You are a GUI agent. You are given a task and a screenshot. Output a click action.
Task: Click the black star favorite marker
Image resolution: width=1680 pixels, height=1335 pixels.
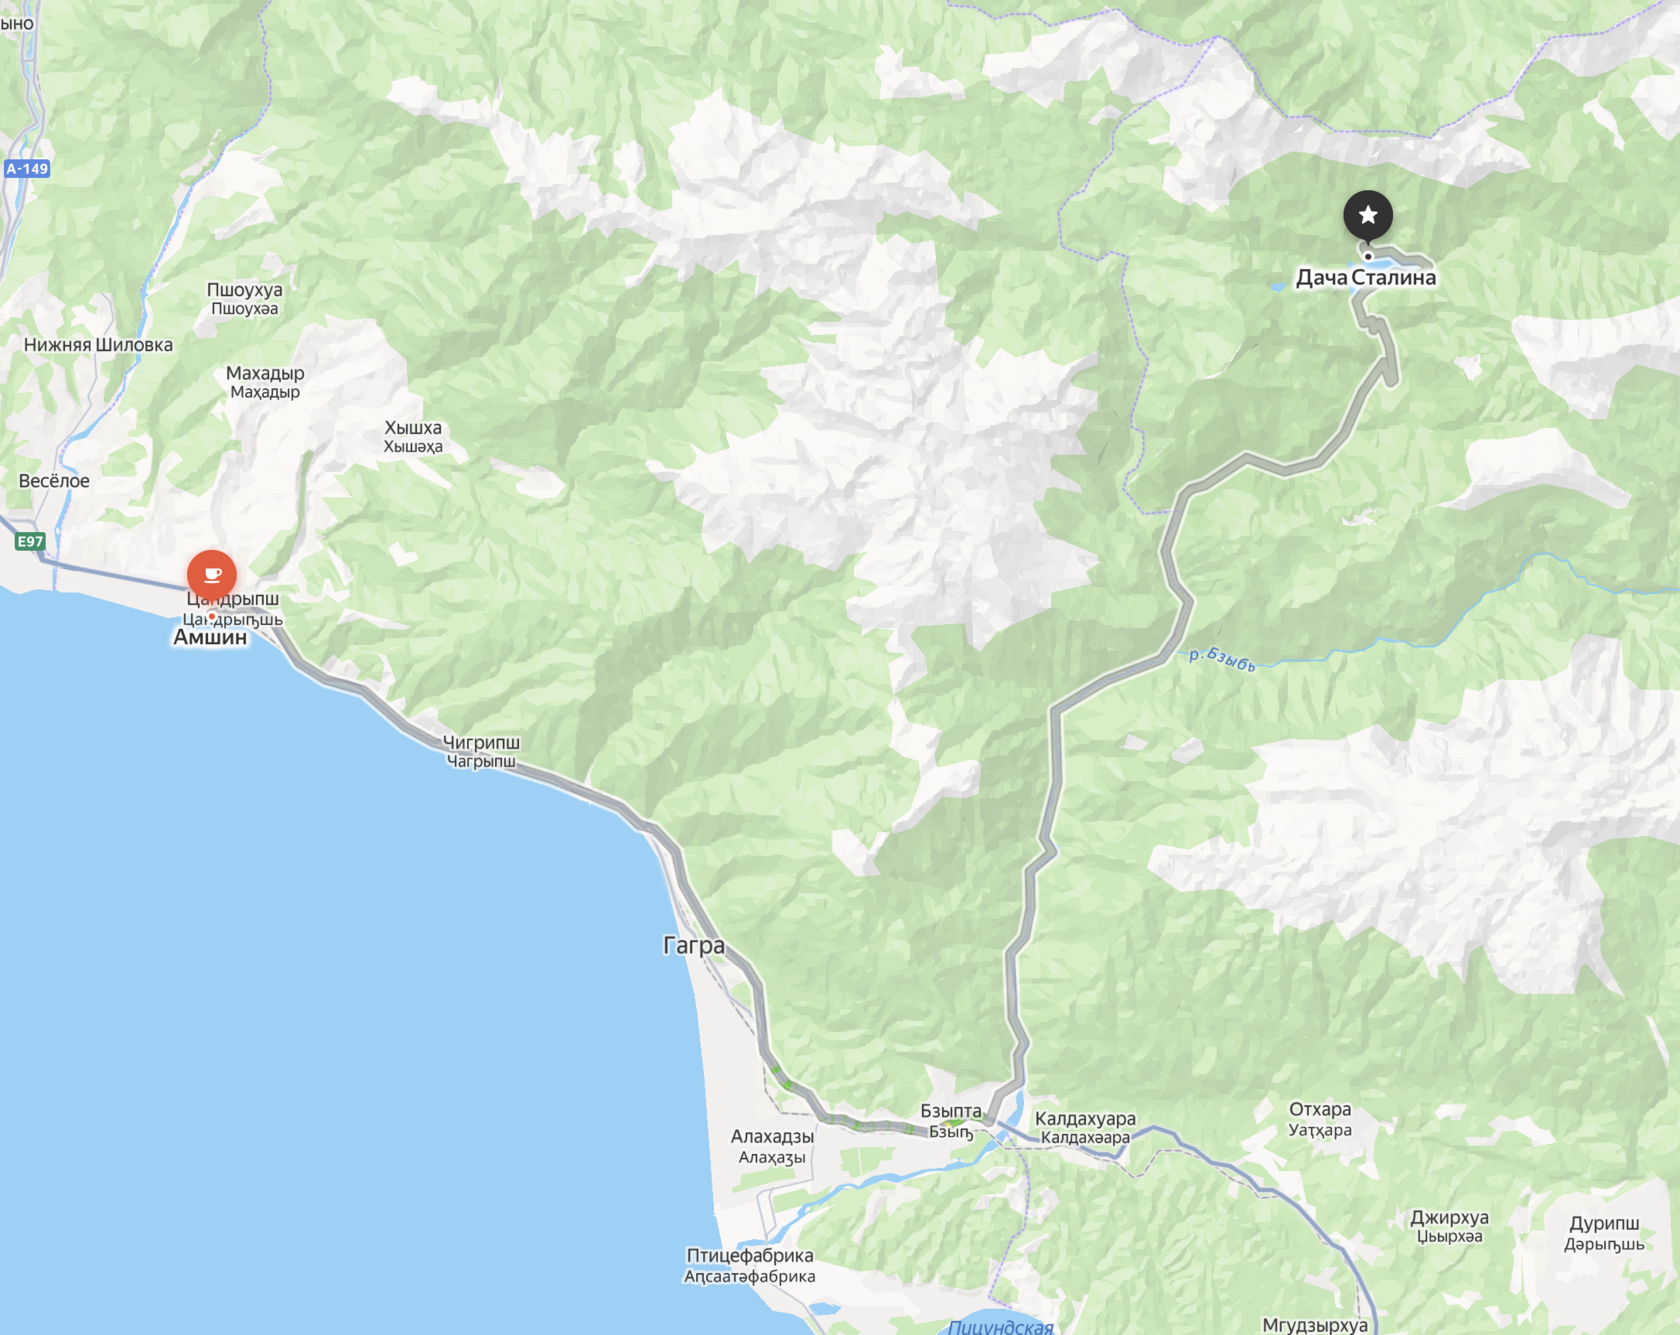coord(1368,215)
